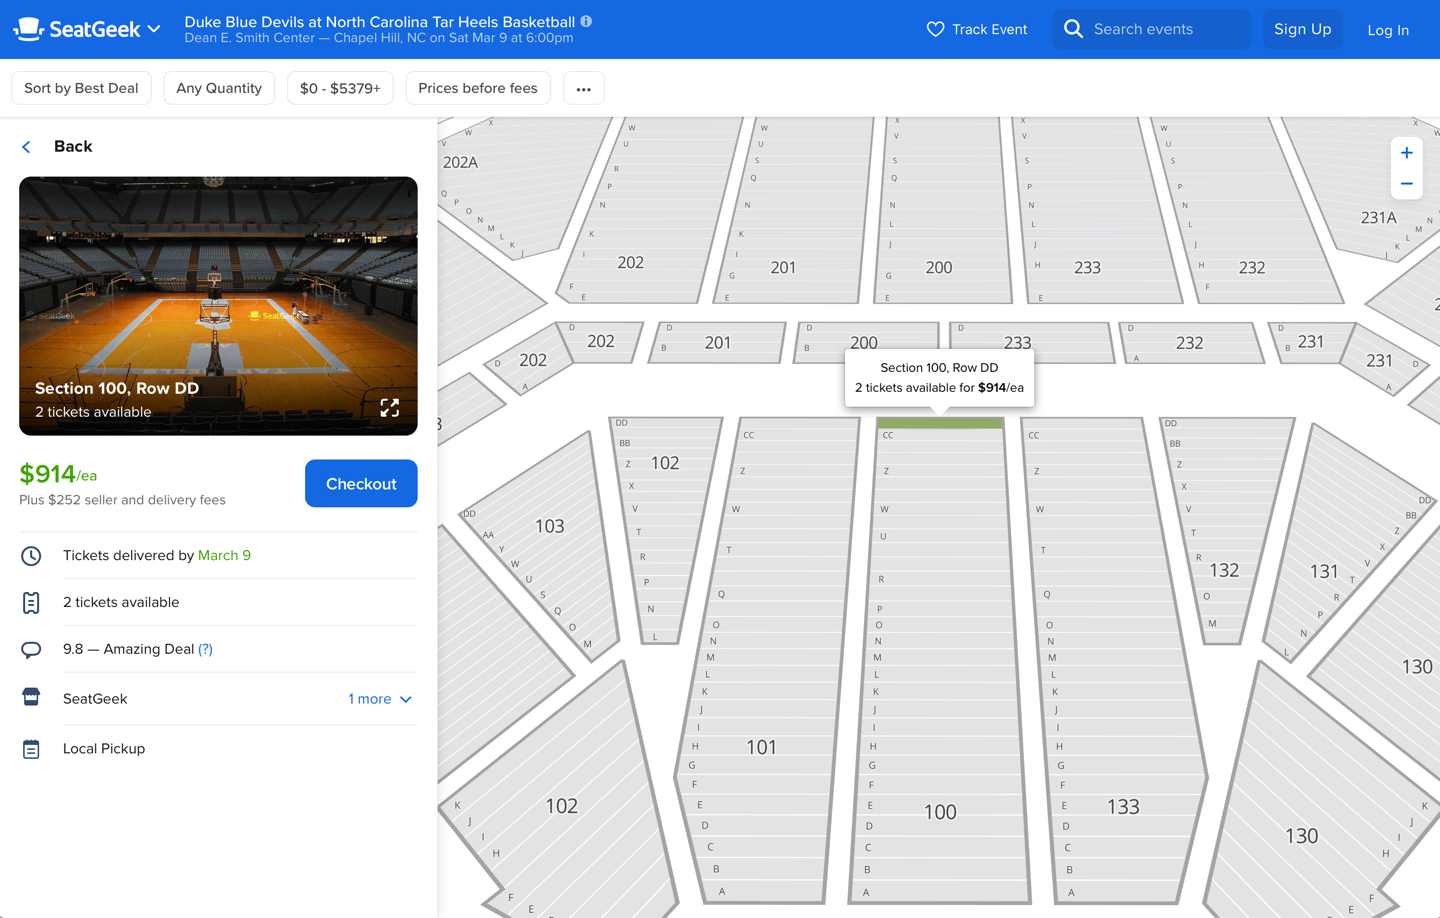Viewport: 1440px width, 918px height.
Task: Click the Local Pickup calendar icon
Action: (31, 749)
